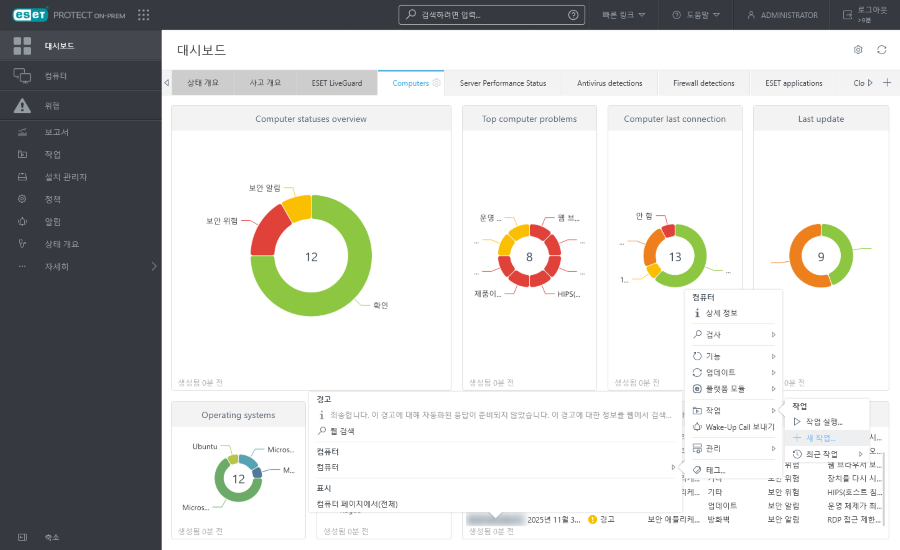Click the search field help question icon

[573, 15]
